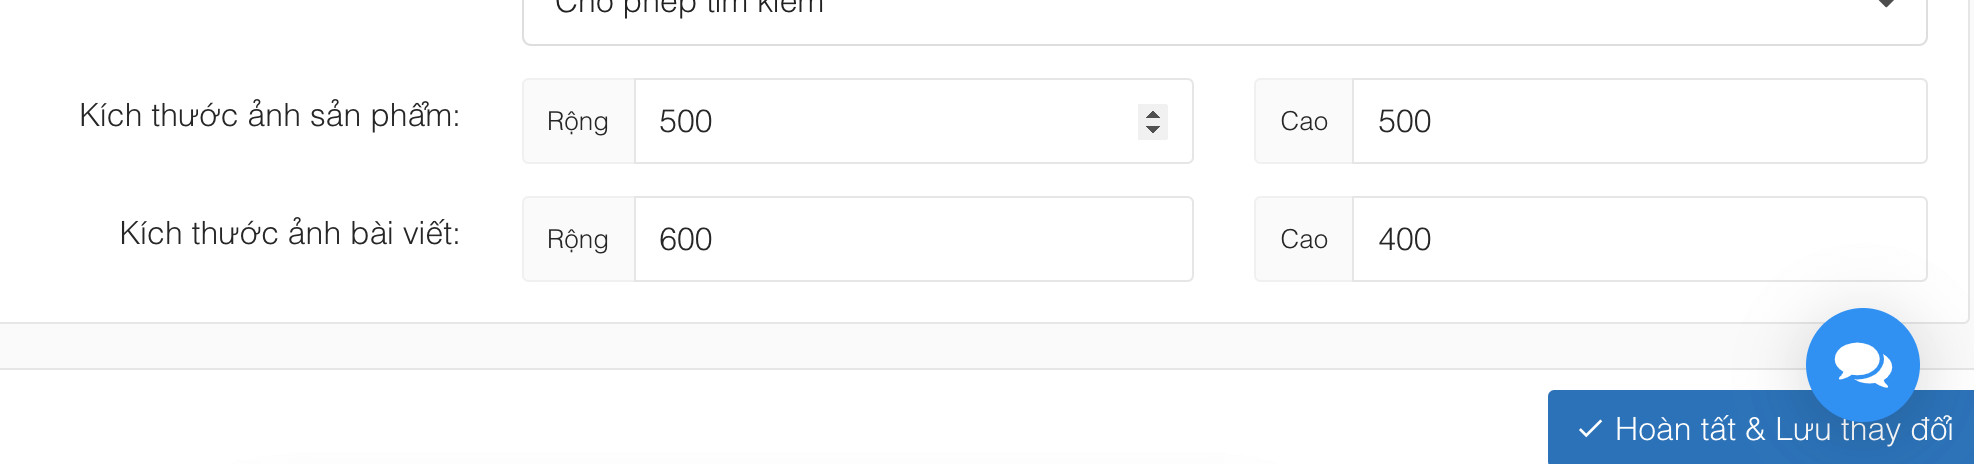
Task: Click the gray footer strip of the settings panel
Action: pyautogui.click(x=800, y=346)
